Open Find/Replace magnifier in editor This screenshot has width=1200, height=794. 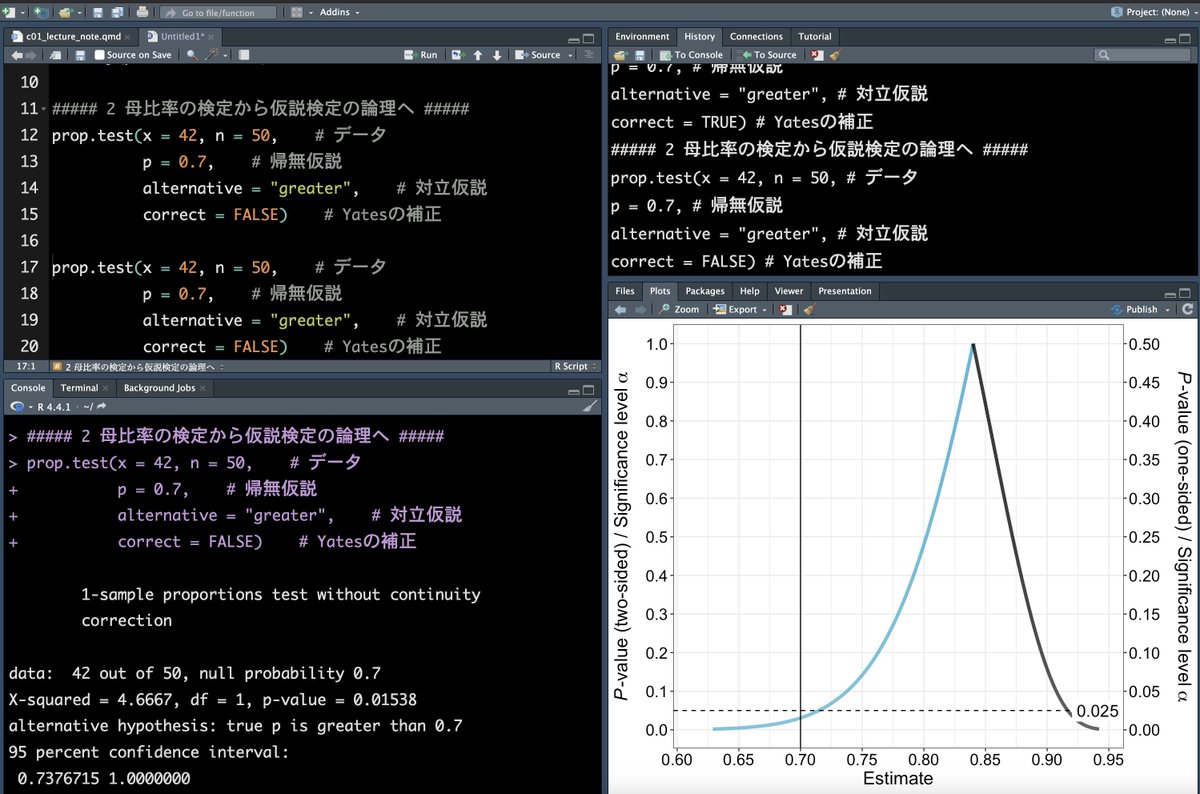pyautogui.click(x=192, y=55)
